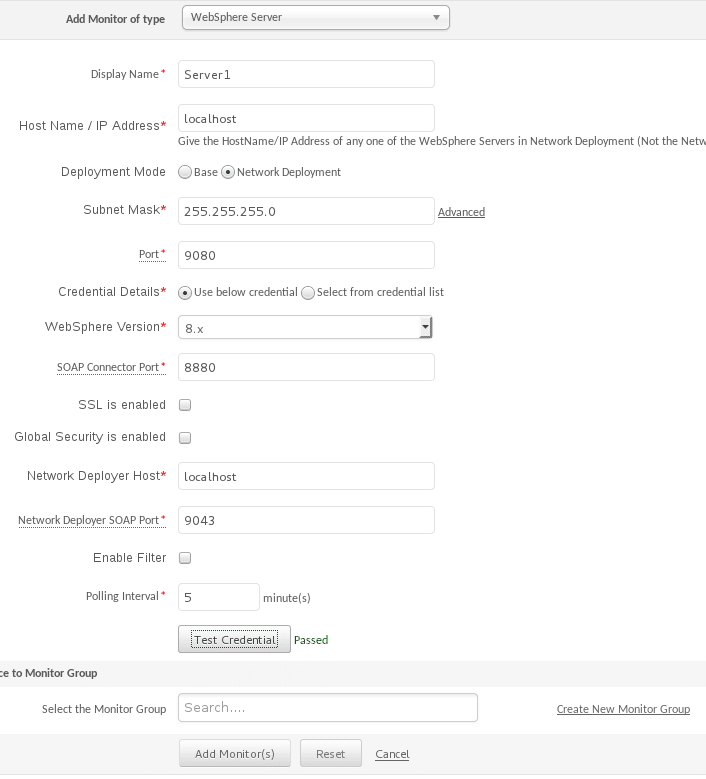Click the Test Credential button
The image size is (706, 779).
[235, 639]
